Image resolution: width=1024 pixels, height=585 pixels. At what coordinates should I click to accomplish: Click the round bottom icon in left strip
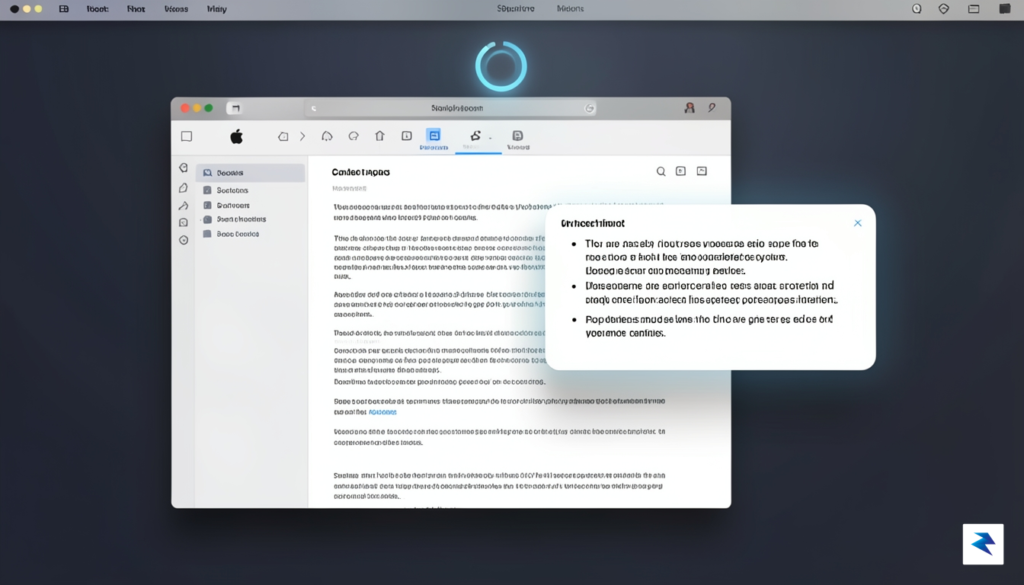184,240
